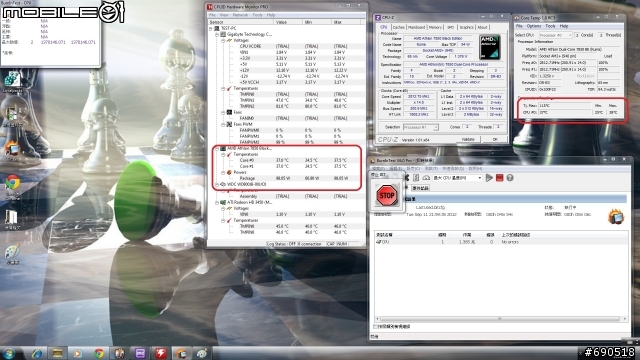Click the red stop square in BurnInTest toolbar

[499, 178]
